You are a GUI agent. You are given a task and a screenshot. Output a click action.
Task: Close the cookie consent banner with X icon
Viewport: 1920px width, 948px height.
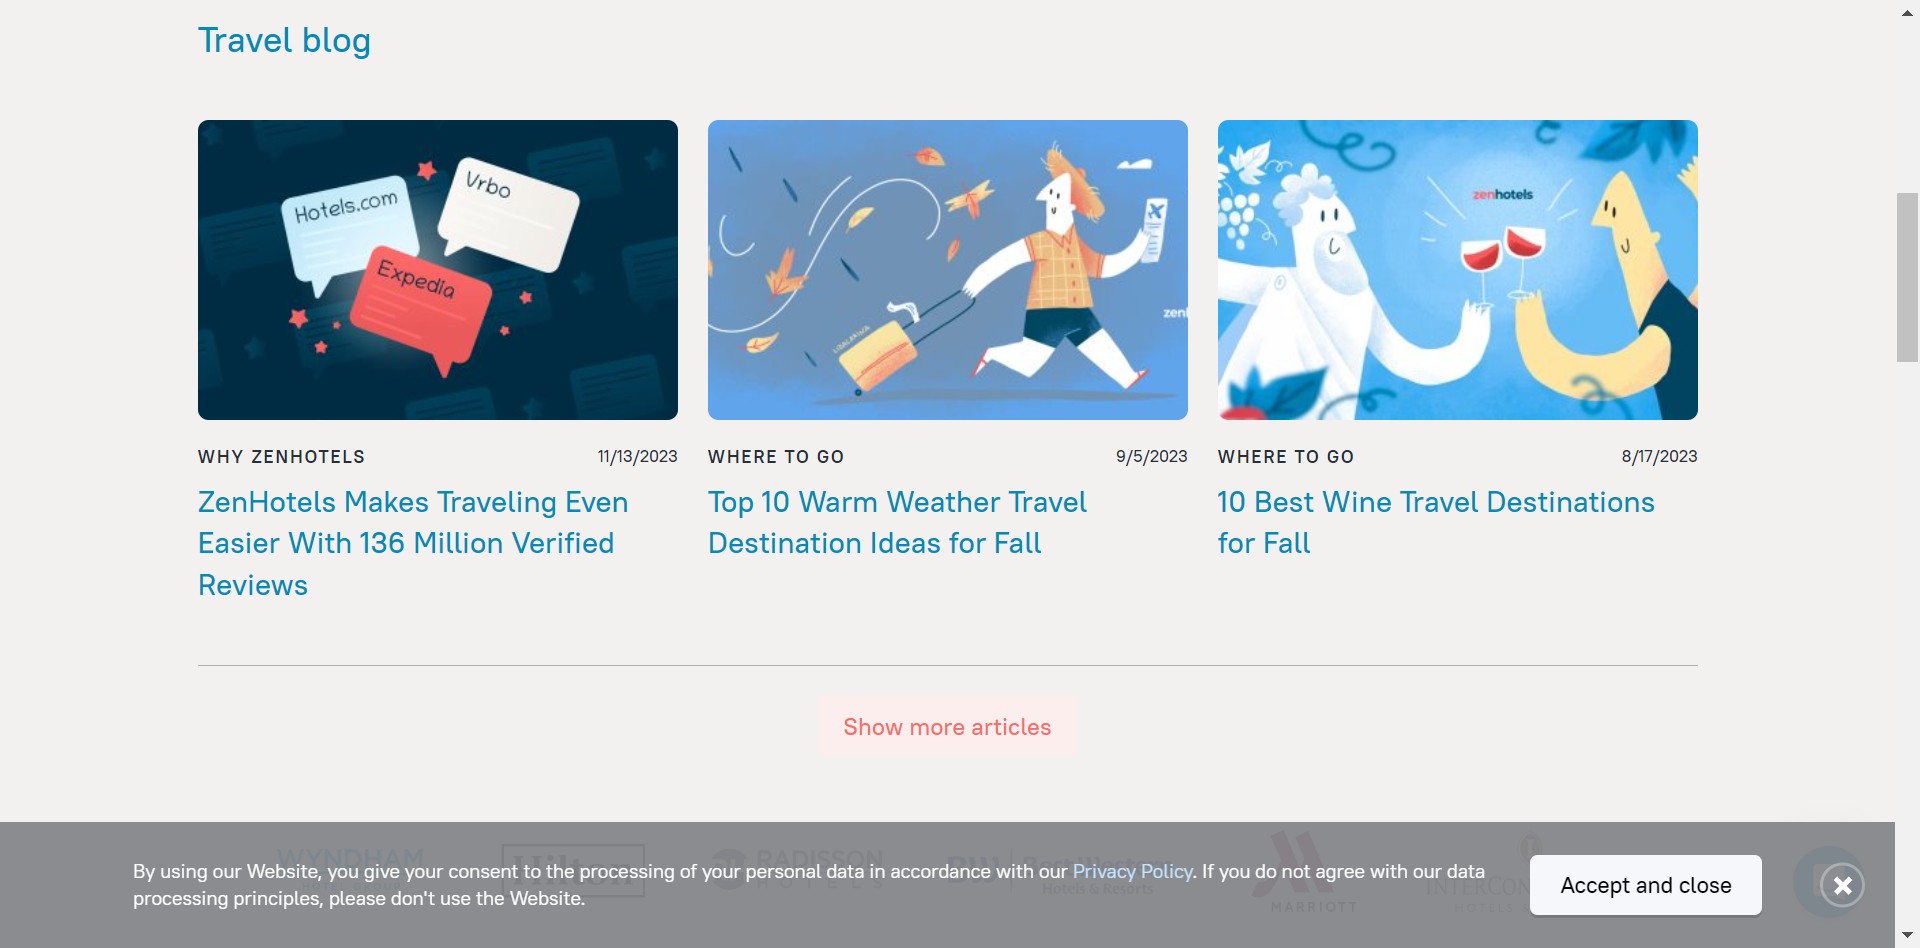click(1842, 885)
